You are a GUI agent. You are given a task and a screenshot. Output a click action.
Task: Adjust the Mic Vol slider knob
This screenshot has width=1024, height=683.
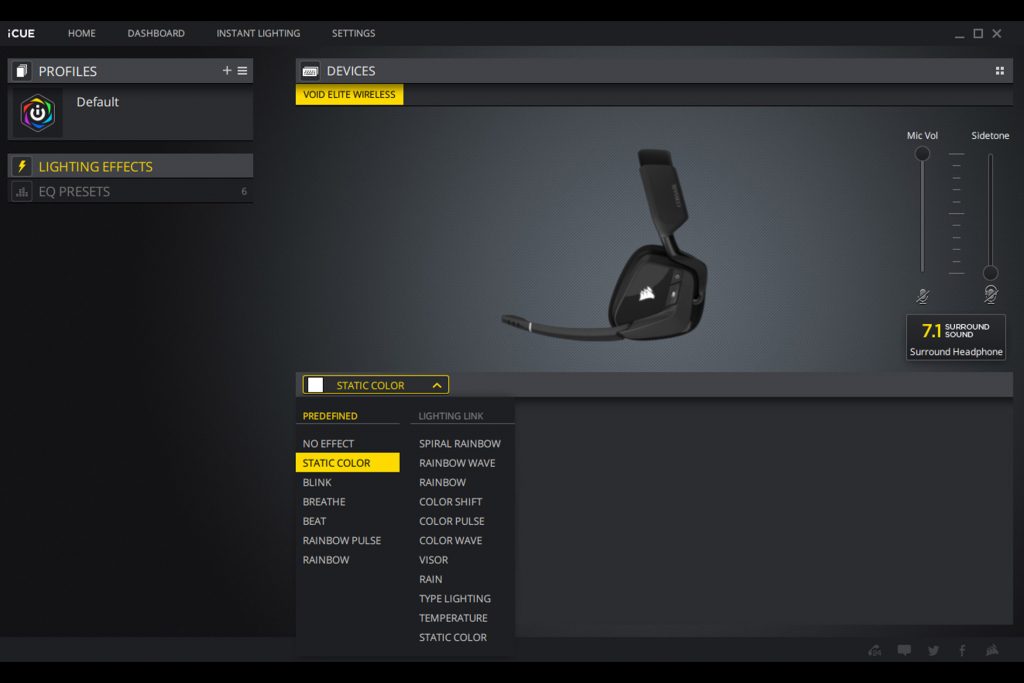(922, 154)
